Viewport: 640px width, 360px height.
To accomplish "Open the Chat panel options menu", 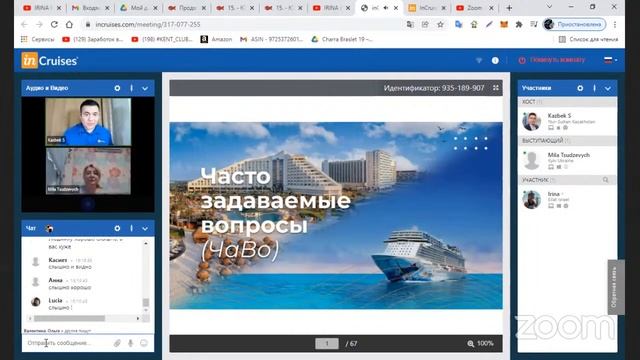I will 131,229.
